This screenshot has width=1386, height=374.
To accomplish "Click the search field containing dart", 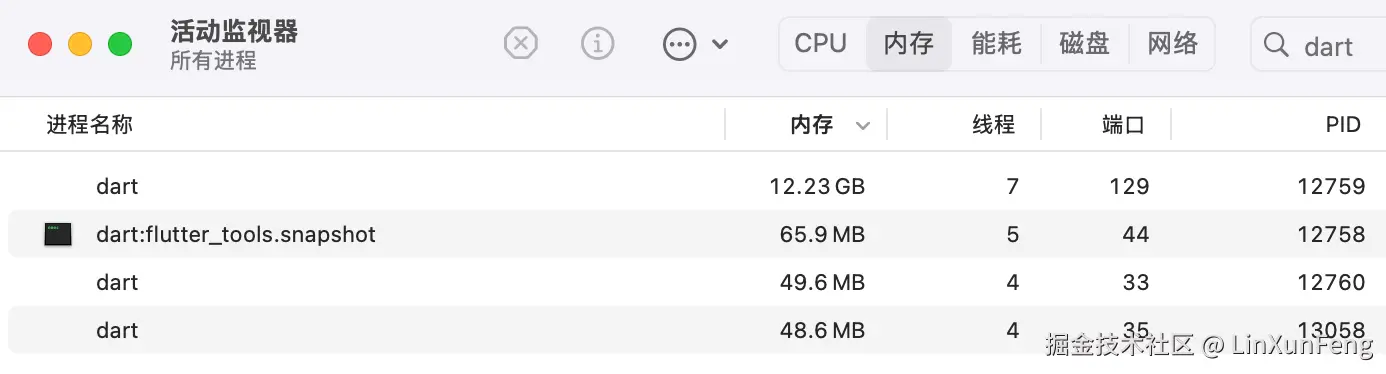I will coord(1318,44).
